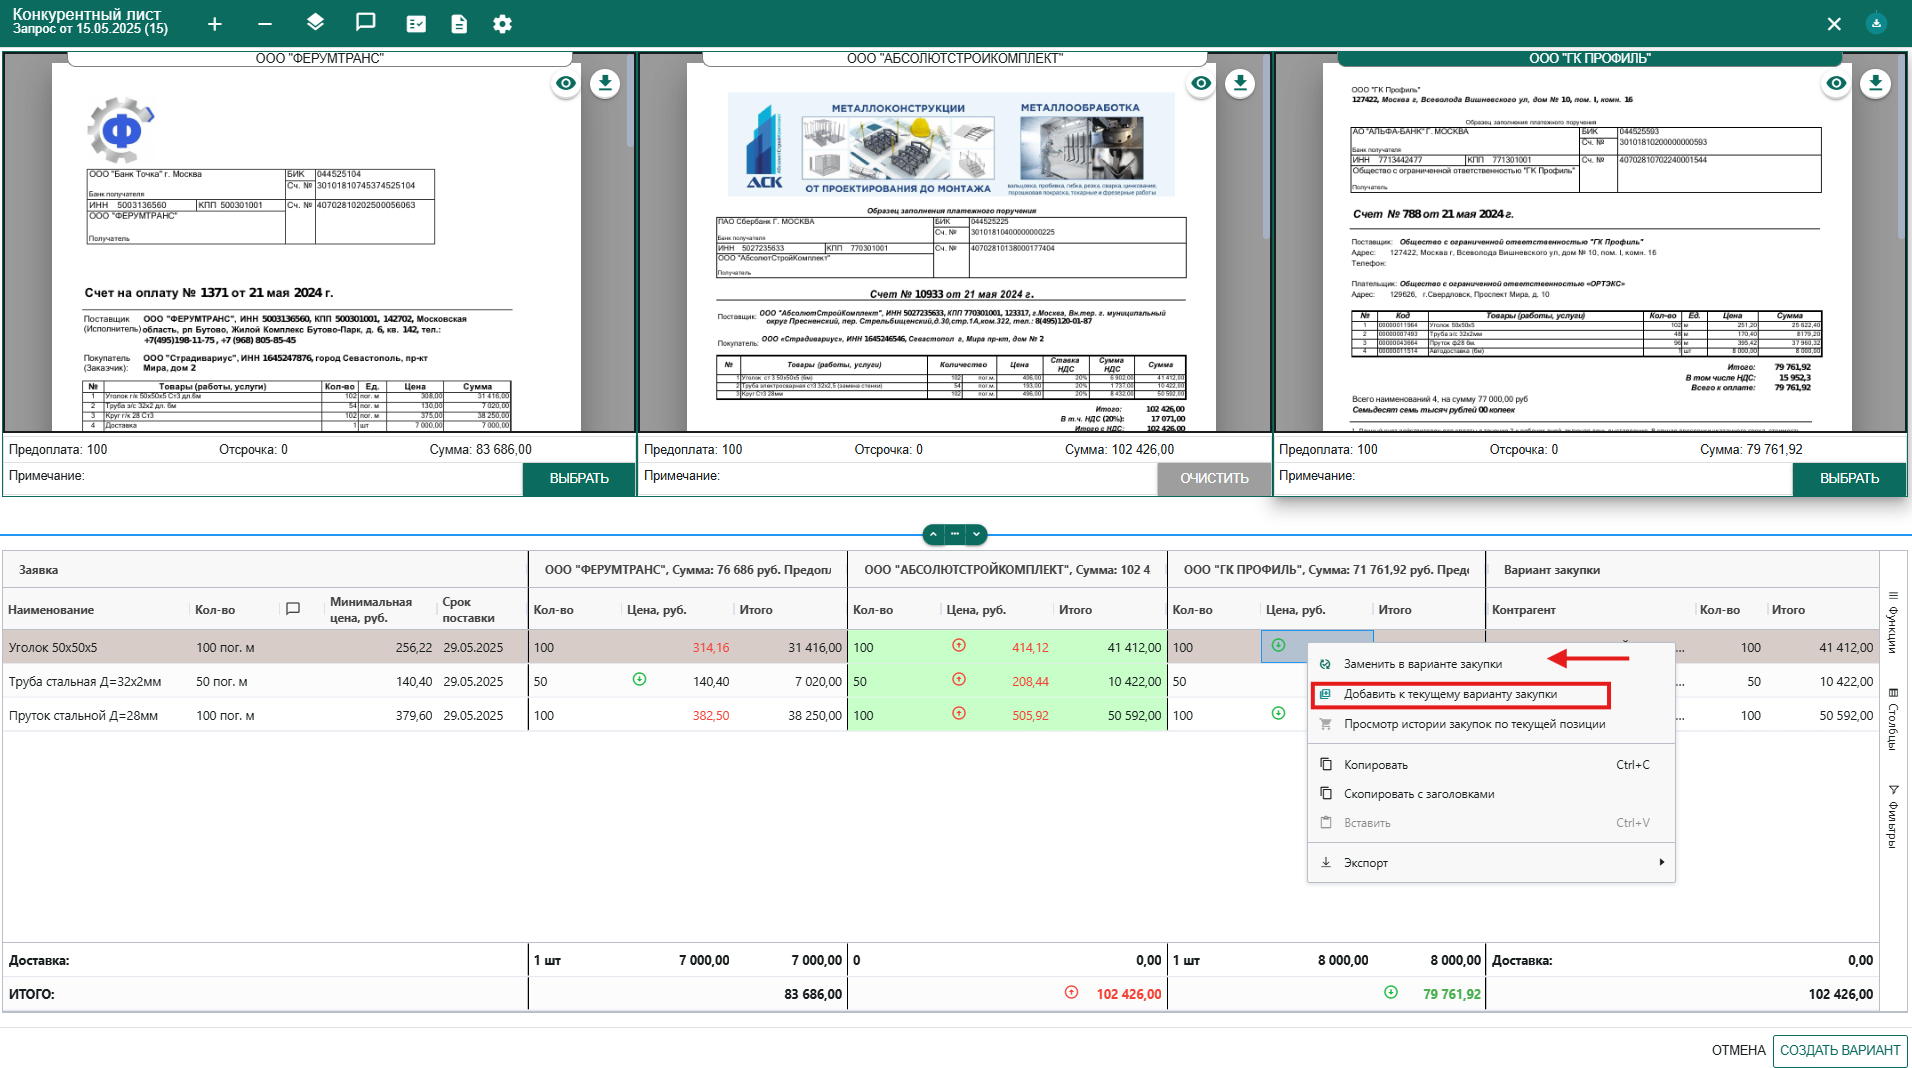Open the ФЕРУМТРАНС invoice preview thumbnail
This screenshot has height=1068, width=1912.
pos(316,248)
